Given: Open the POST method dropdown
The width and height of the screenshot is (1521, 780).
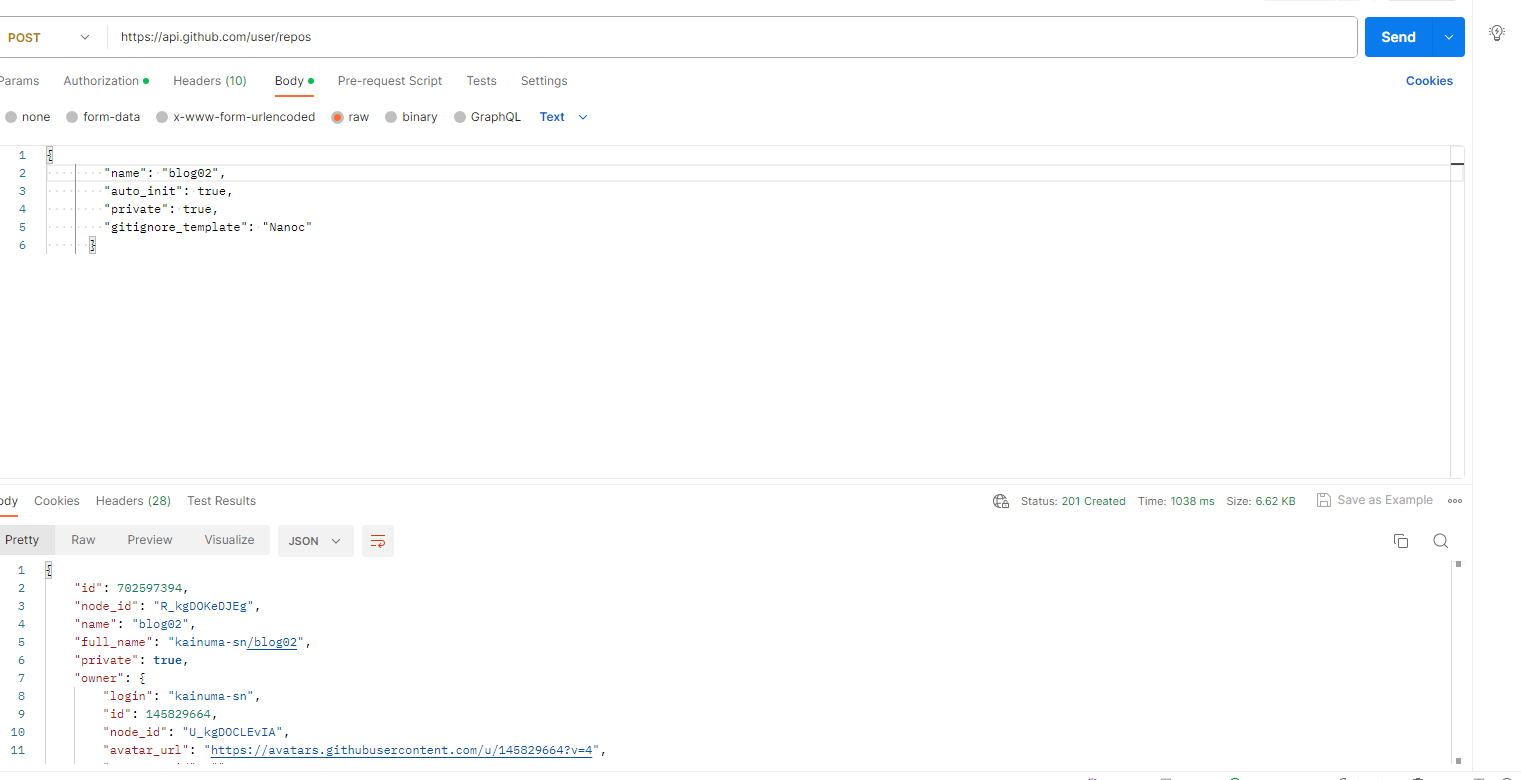Looking at the screenshot, I should (x=52, y=35).
